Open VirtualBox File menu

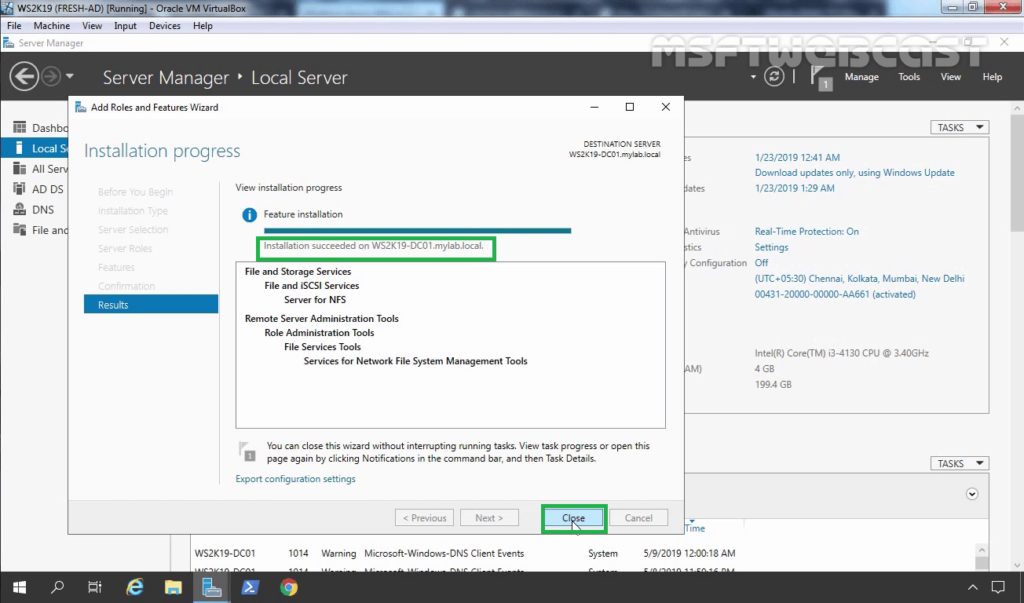coord(14,25)
